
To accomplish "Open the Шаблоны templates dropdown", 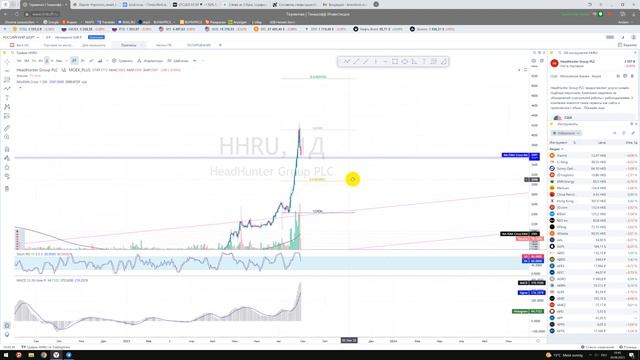I will coord(178,61).
